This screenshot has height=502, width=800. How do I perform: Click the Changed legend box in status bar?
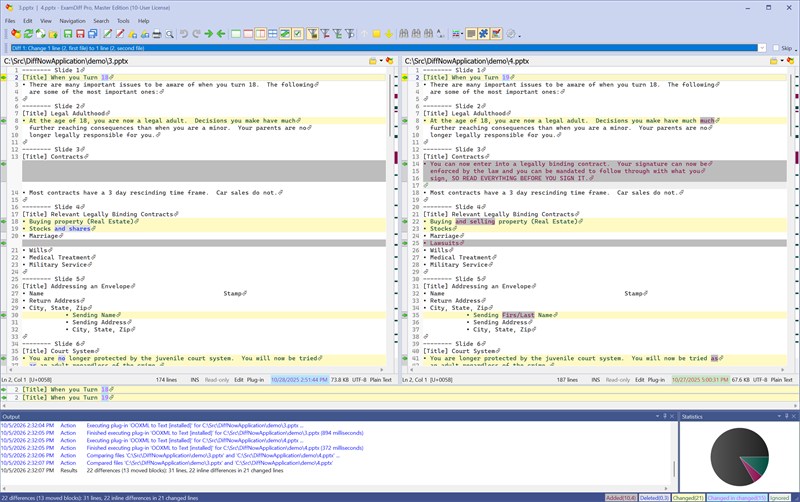pos(688,497)
